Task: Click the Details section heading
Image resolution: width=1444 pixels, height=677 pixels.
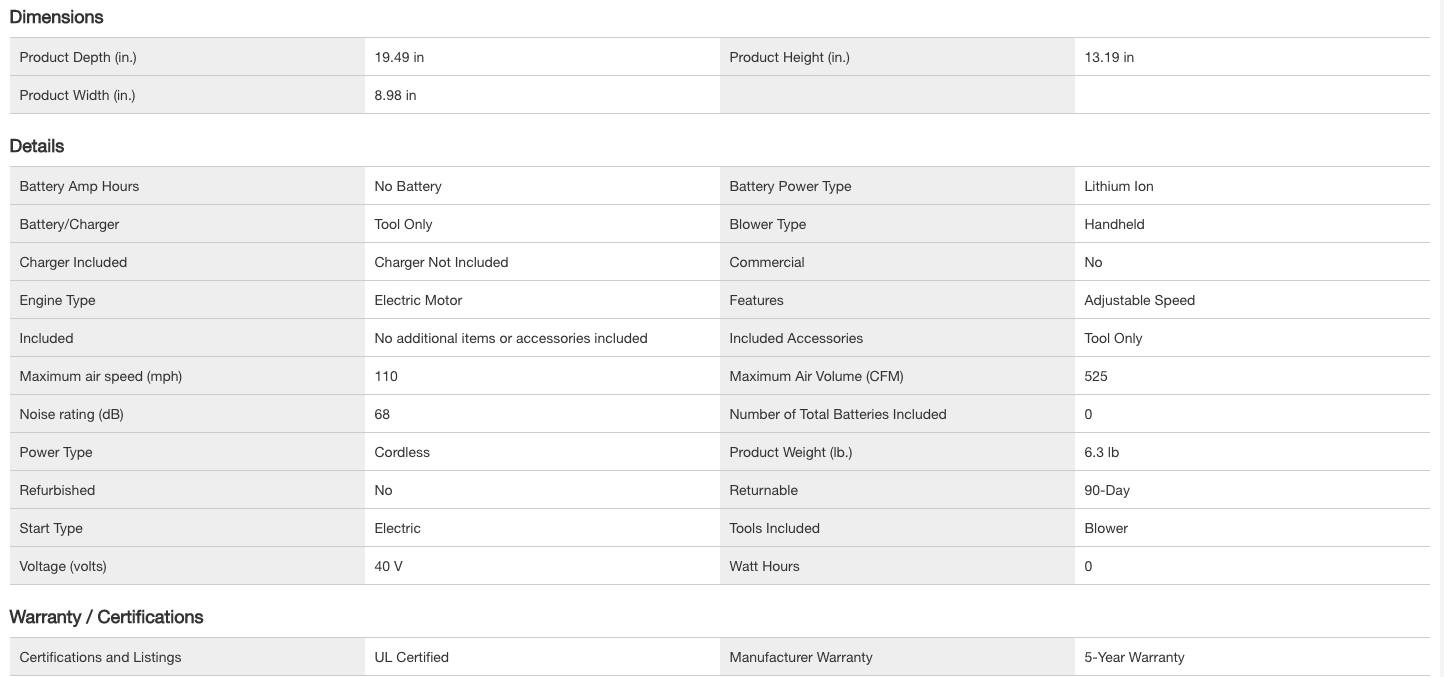Action: [37, 146]
